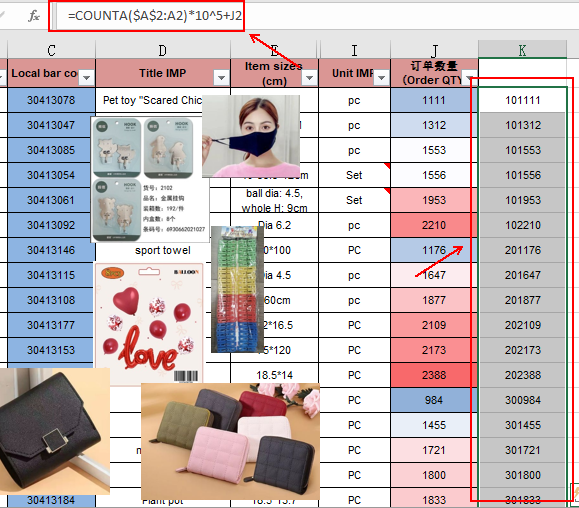
Task: Select column I header
Action: pos(354,50)
